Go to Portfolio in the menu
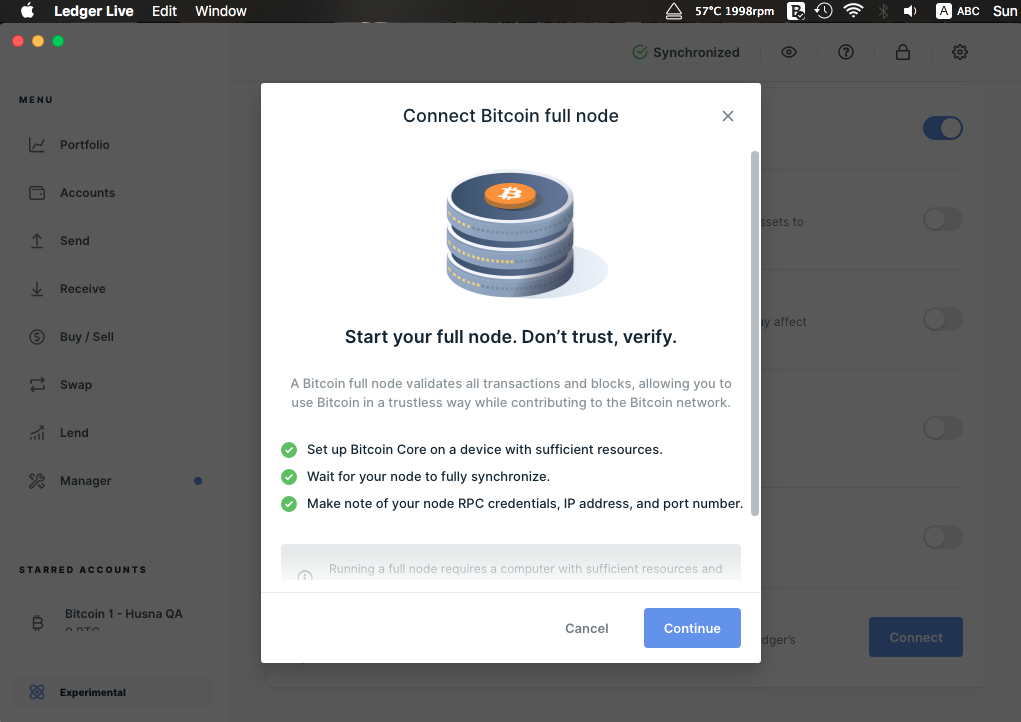The height and width of the screenshot is (722, 1021). (x=85, y=145)
